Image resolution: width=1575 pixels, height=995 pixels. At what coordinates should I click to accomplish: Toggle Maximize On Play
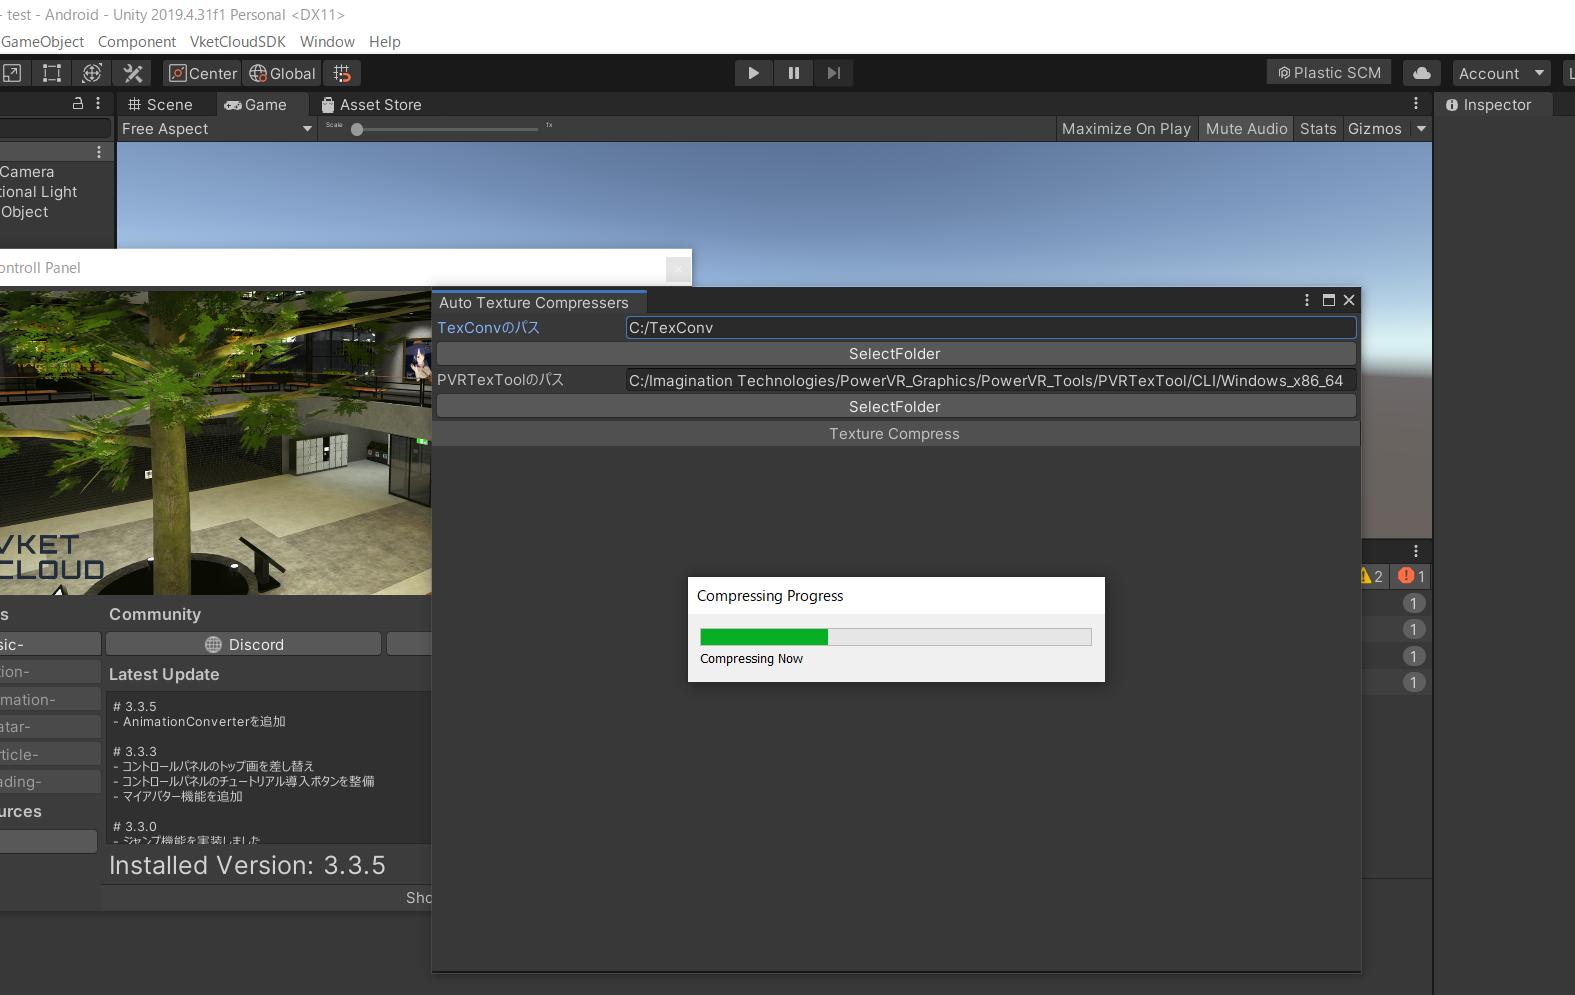point(1126,129)
